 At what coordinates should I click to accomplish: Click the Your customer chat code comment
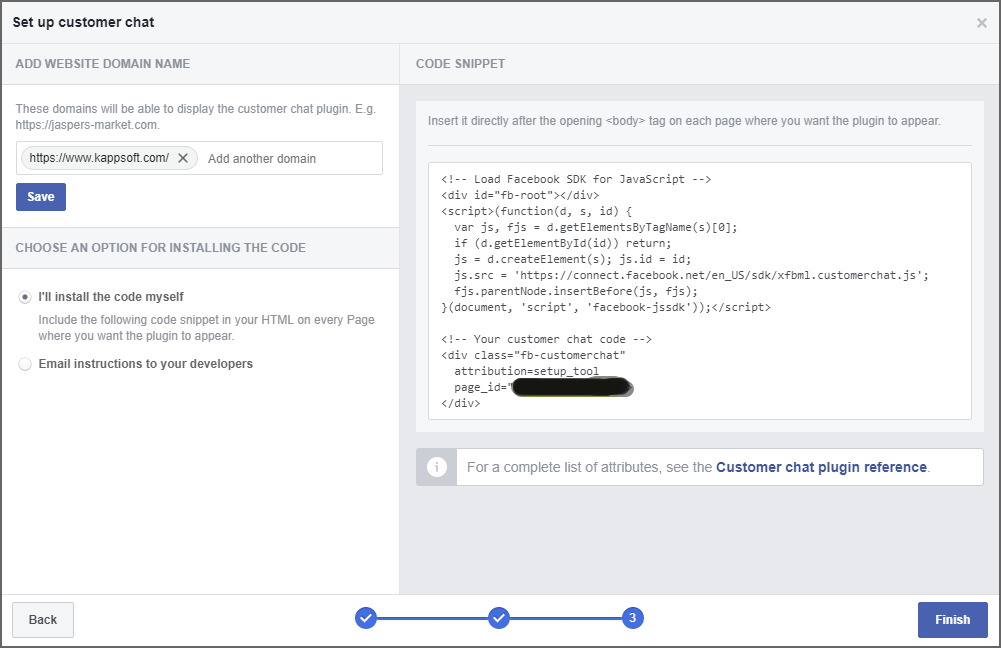(x=546, y=339)
